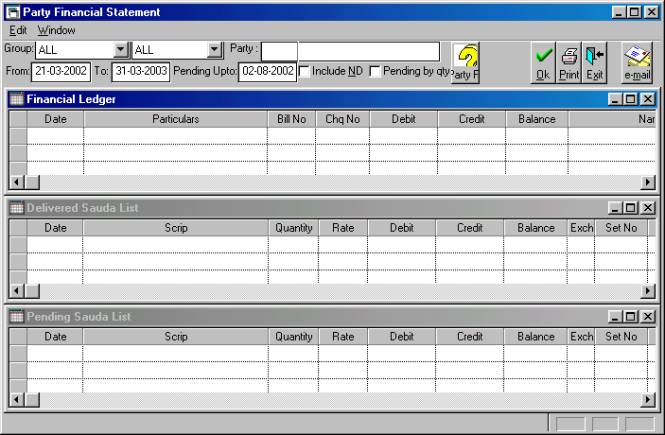Enable the Include ND checkbox
665x435 pixels.
[x=305, y=72]
